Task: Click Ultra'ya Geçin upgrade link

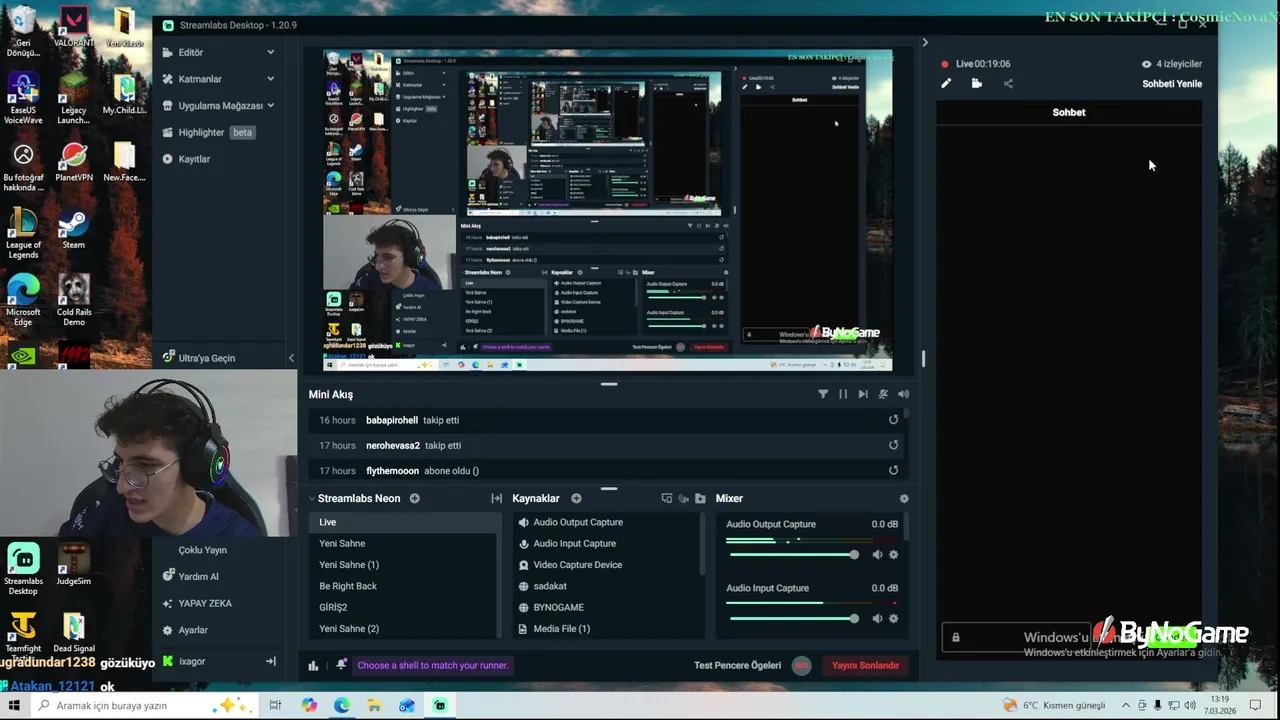Action: point(198,358)
